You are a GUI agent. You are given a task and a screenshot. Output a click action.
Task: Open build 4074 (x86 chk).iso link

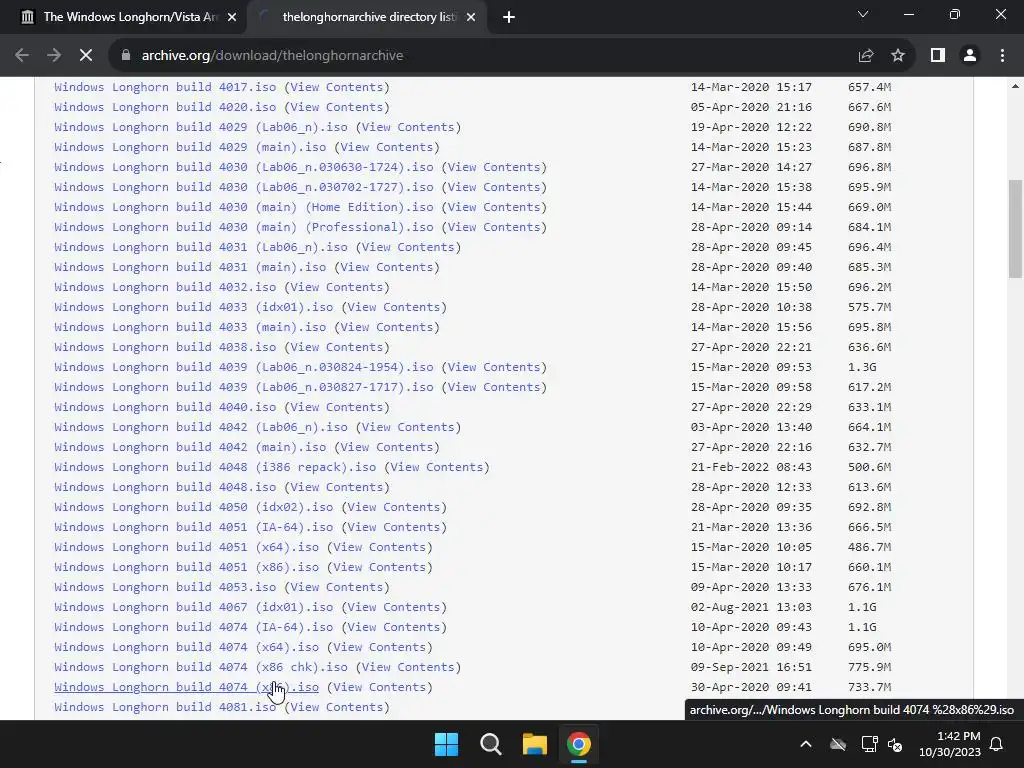(x=201, y=667)
